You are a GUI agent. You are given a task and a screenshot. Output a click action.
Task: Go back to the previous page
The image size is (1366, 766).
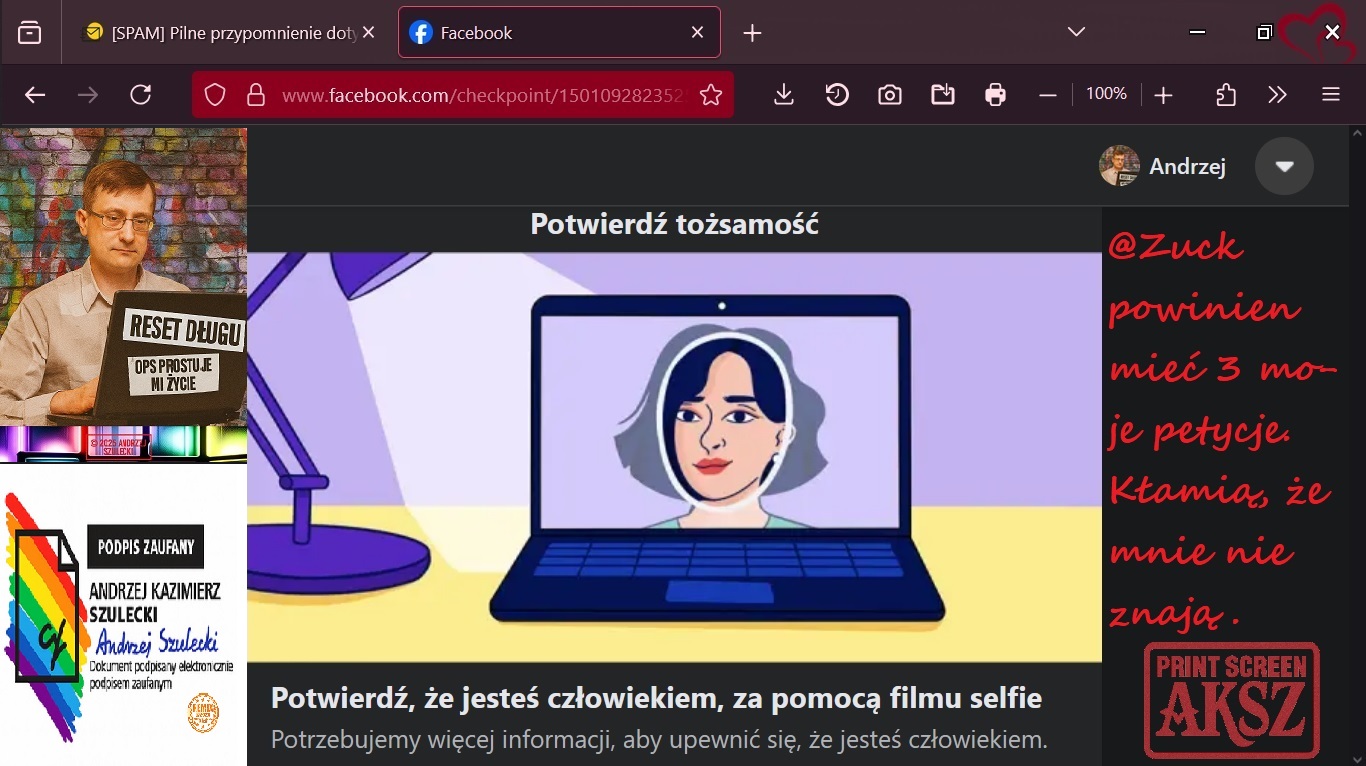(x=35, y=95)
